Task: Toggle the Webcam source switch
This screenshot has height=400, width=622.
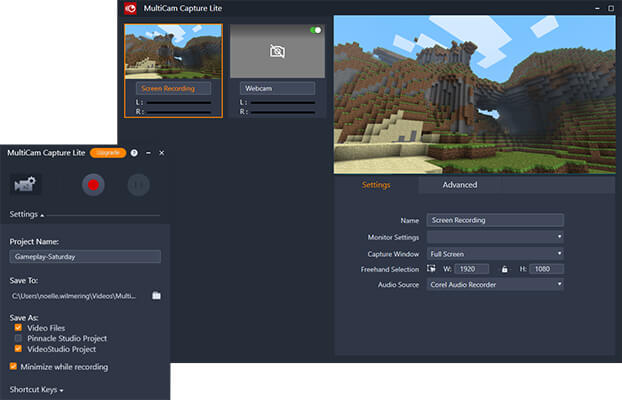Action: 316,30
